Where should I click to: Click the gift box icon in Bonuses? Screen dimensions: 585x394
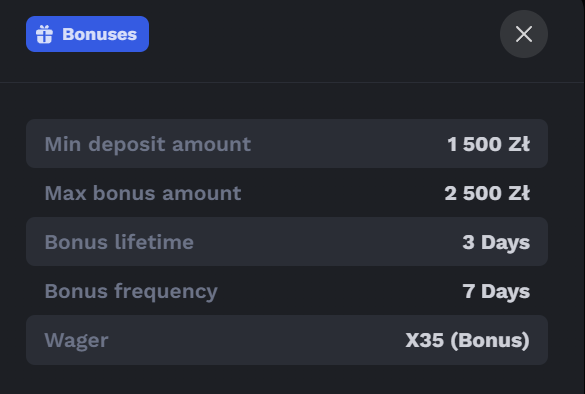pyautogui.click(x=44, y=34)
